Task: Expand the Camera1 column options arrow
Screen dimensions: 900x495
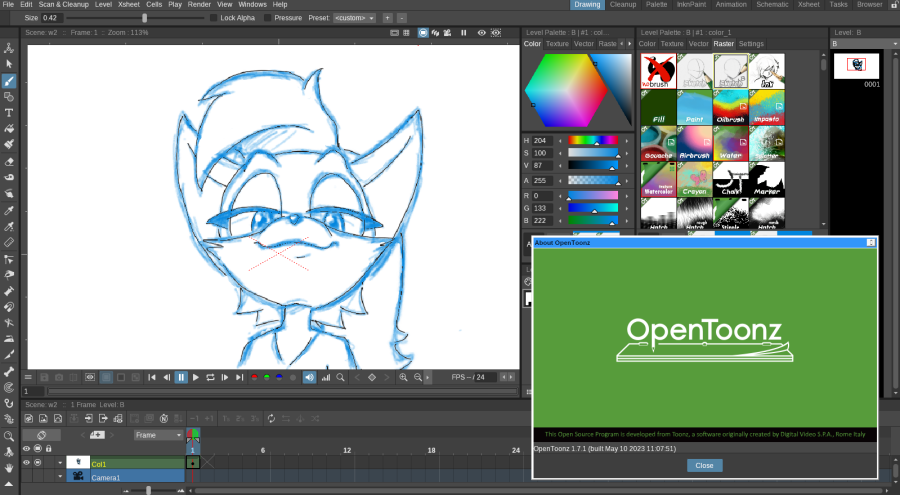Action: 60,476
